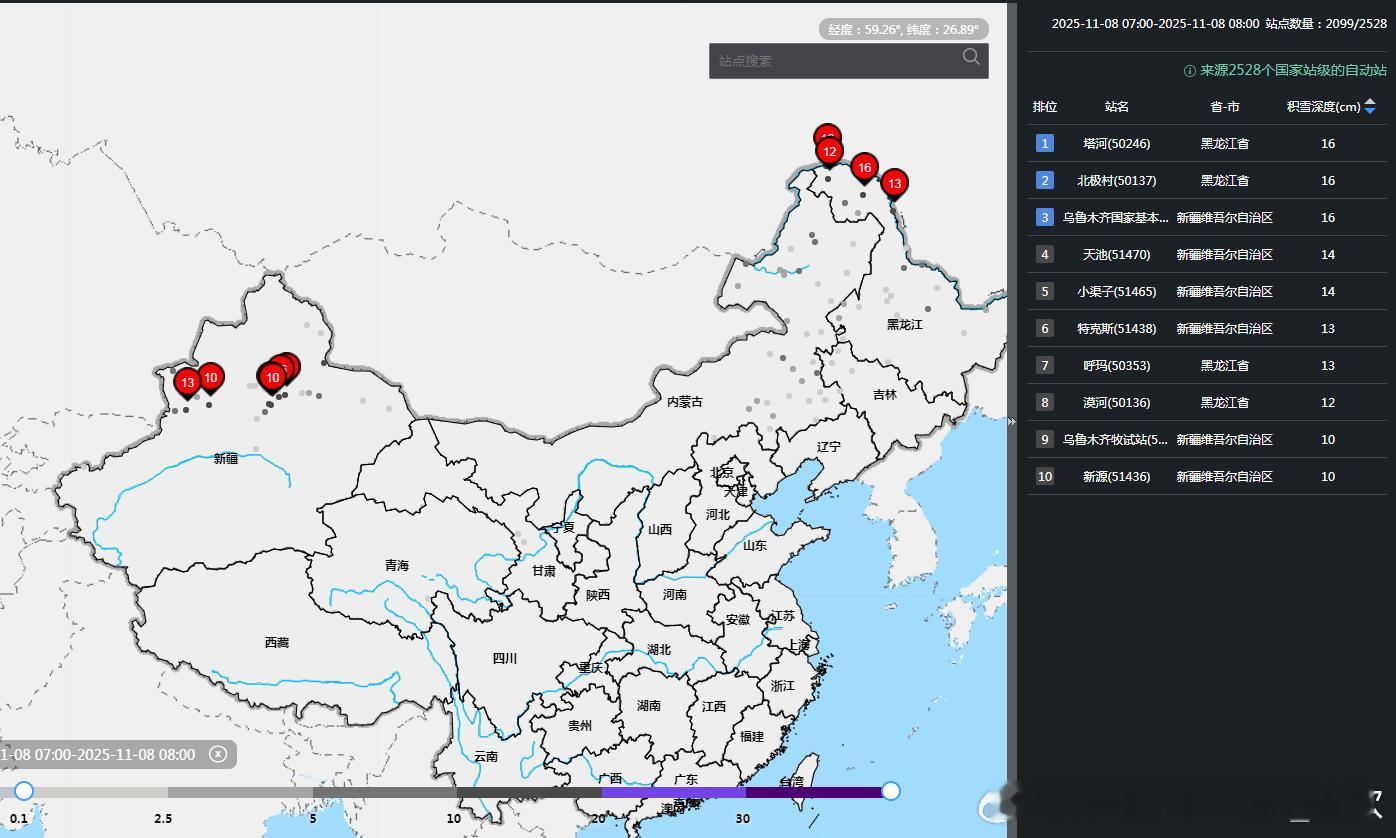Click the 省-市 column header
The width and height of the screenshot is (1396, 838).
(x=1225, y=107)
